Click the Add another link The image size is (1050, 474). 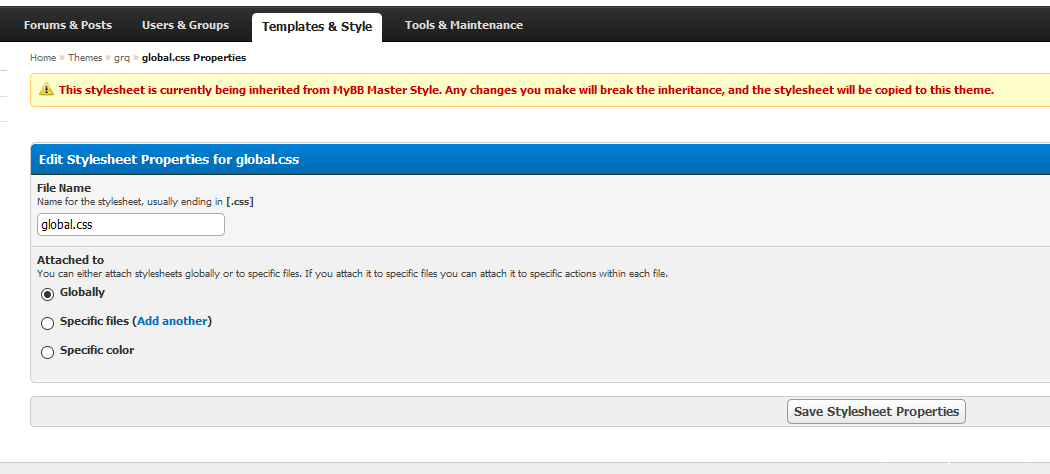point(172,321)
